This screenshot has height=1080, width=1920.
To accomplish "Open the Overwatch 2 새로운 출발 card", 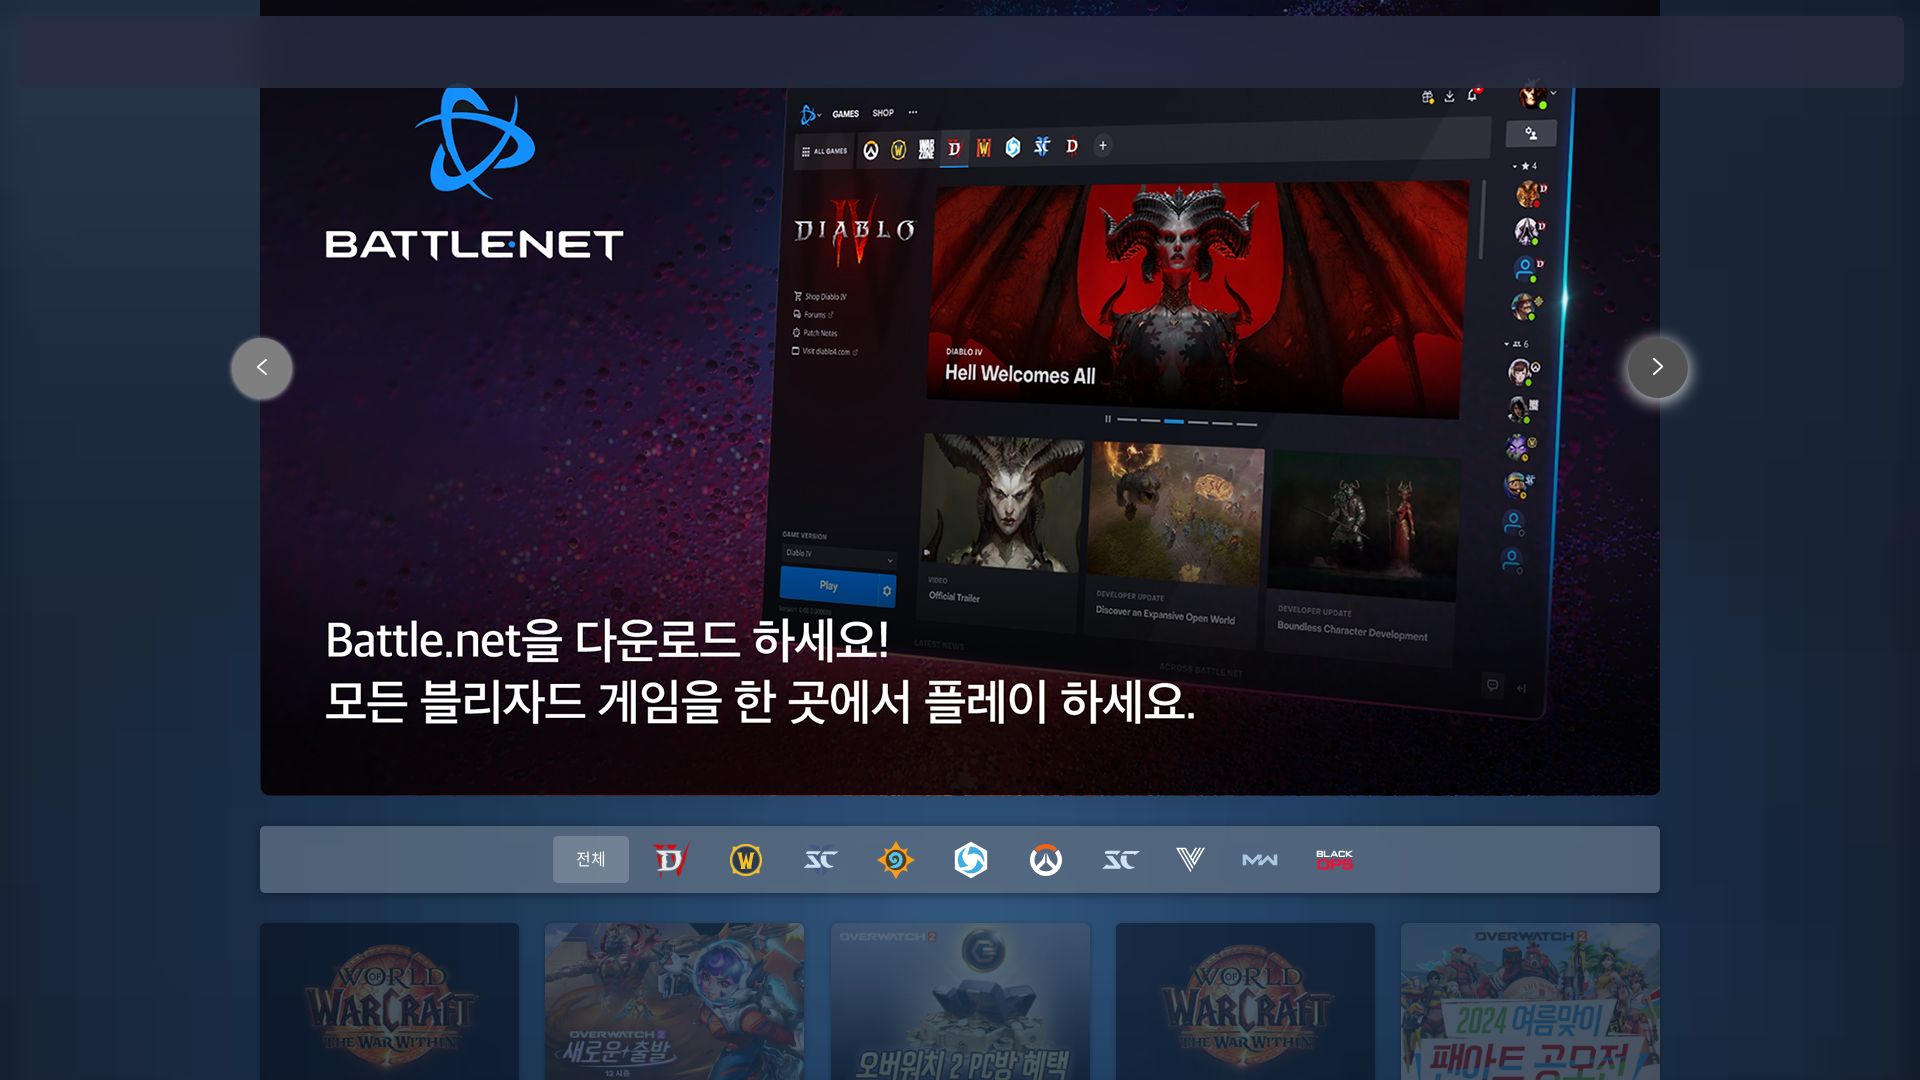I will (674, 1001).
